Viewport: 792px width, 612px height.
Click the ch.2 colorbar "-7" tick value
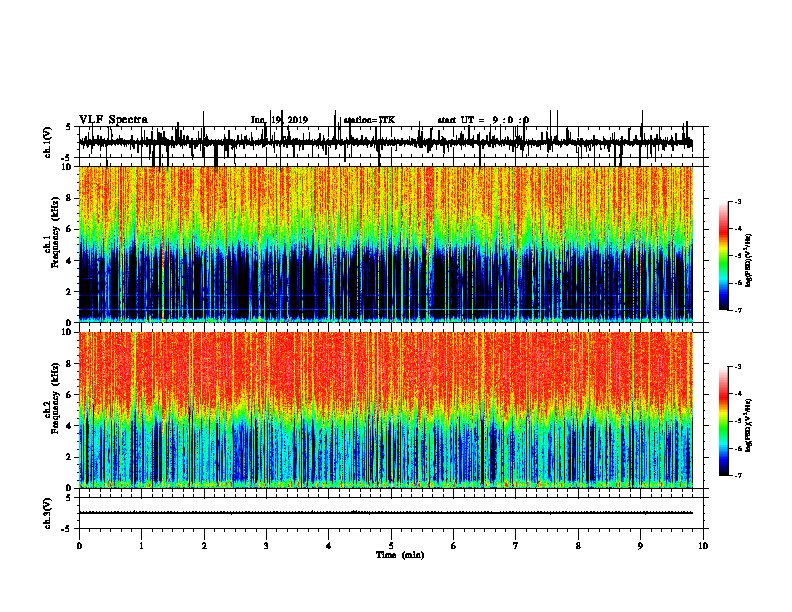click(x=738, y=475)
